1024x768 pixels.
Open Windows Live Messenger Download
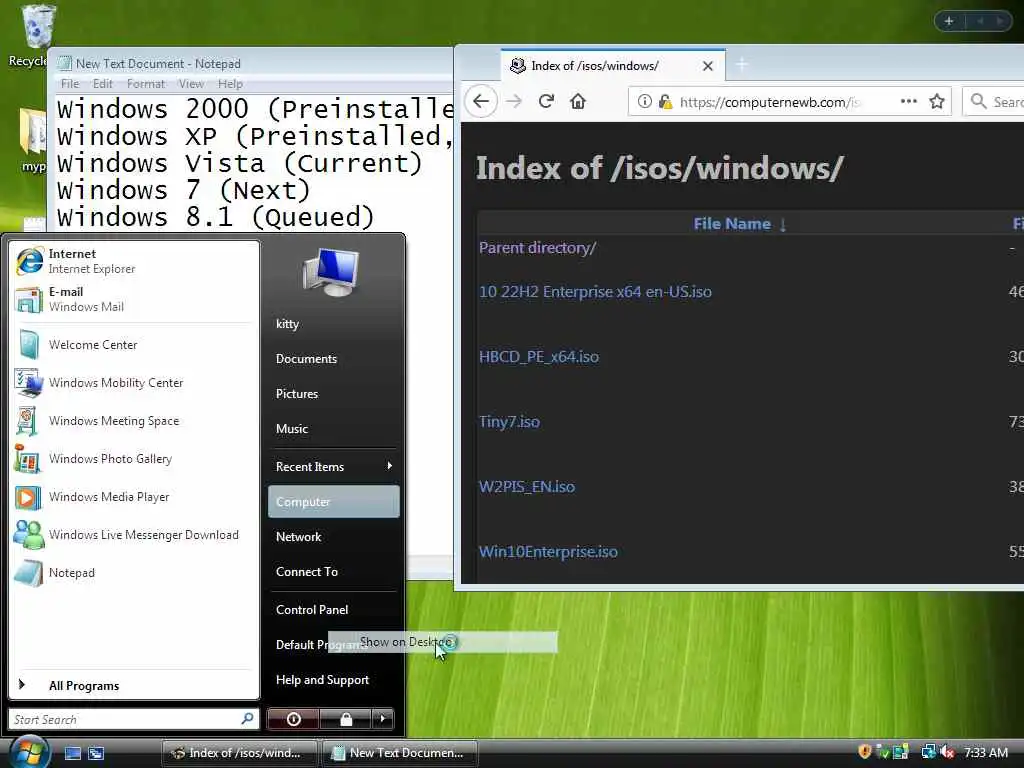point(134,535)
